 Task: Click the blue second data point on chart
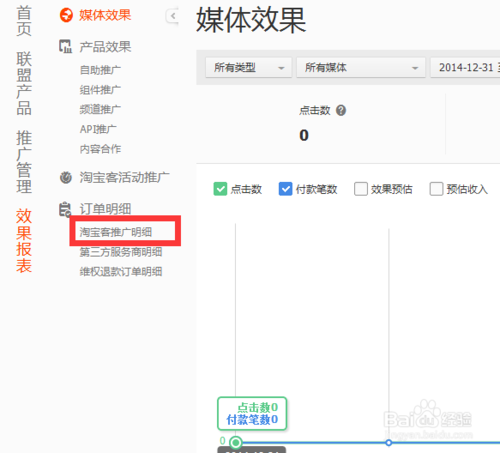coord(389,443)
